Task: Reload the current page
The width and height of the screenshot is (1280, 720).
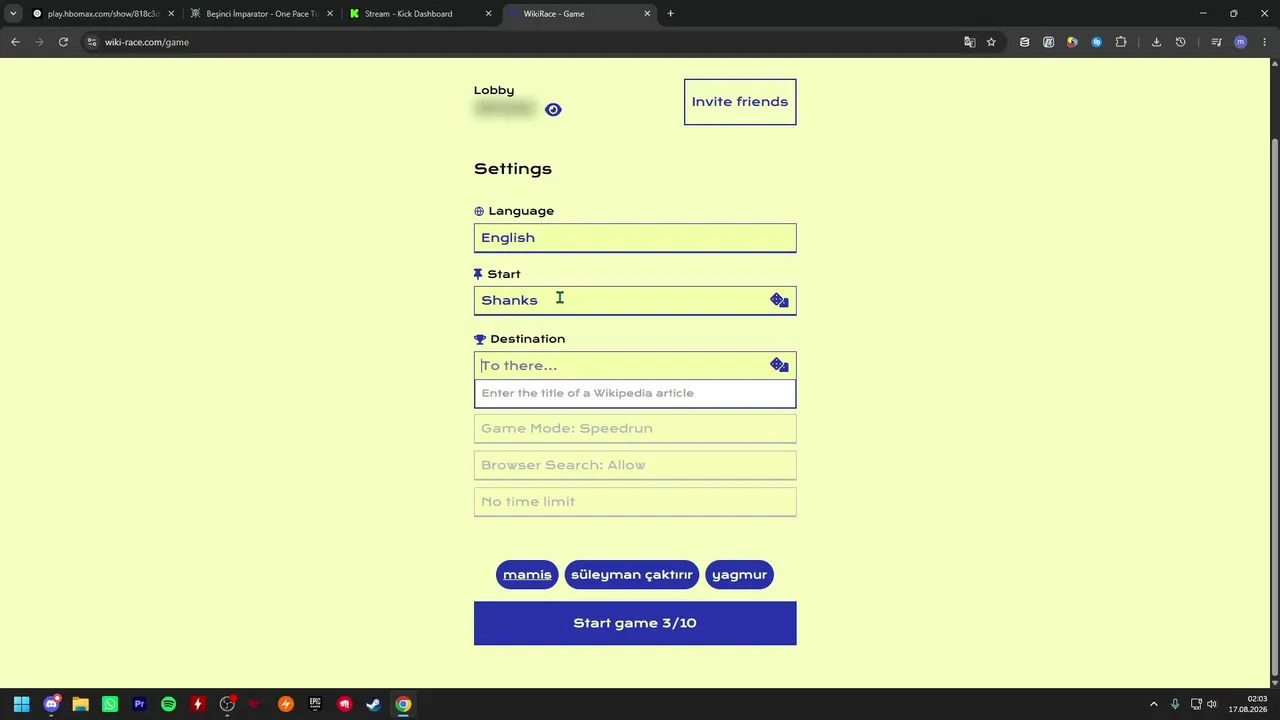Action: pos(63,42)
